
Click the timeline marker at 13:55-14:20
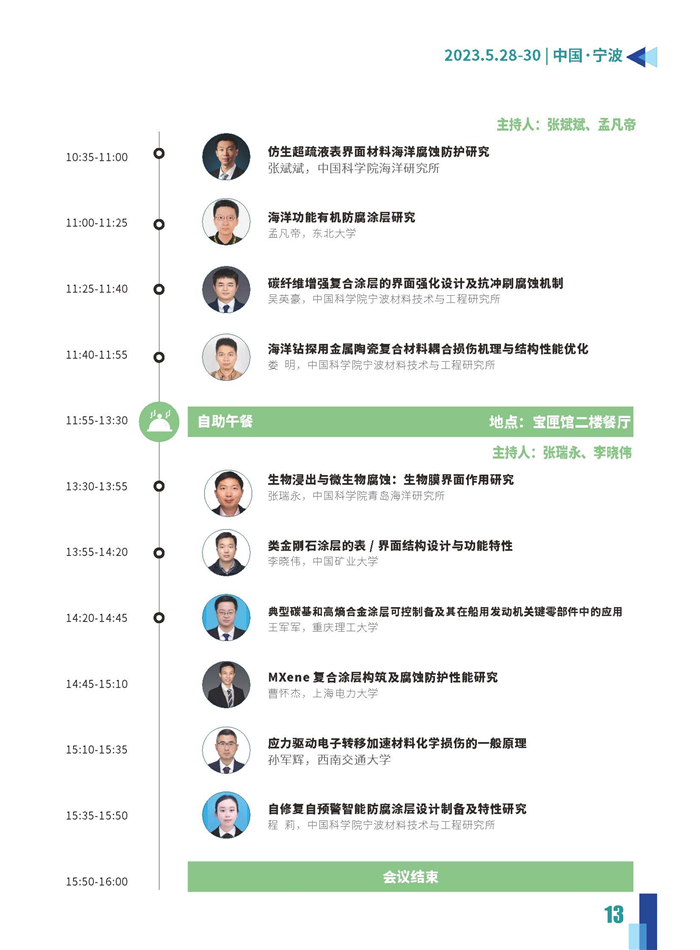point(159,553)
